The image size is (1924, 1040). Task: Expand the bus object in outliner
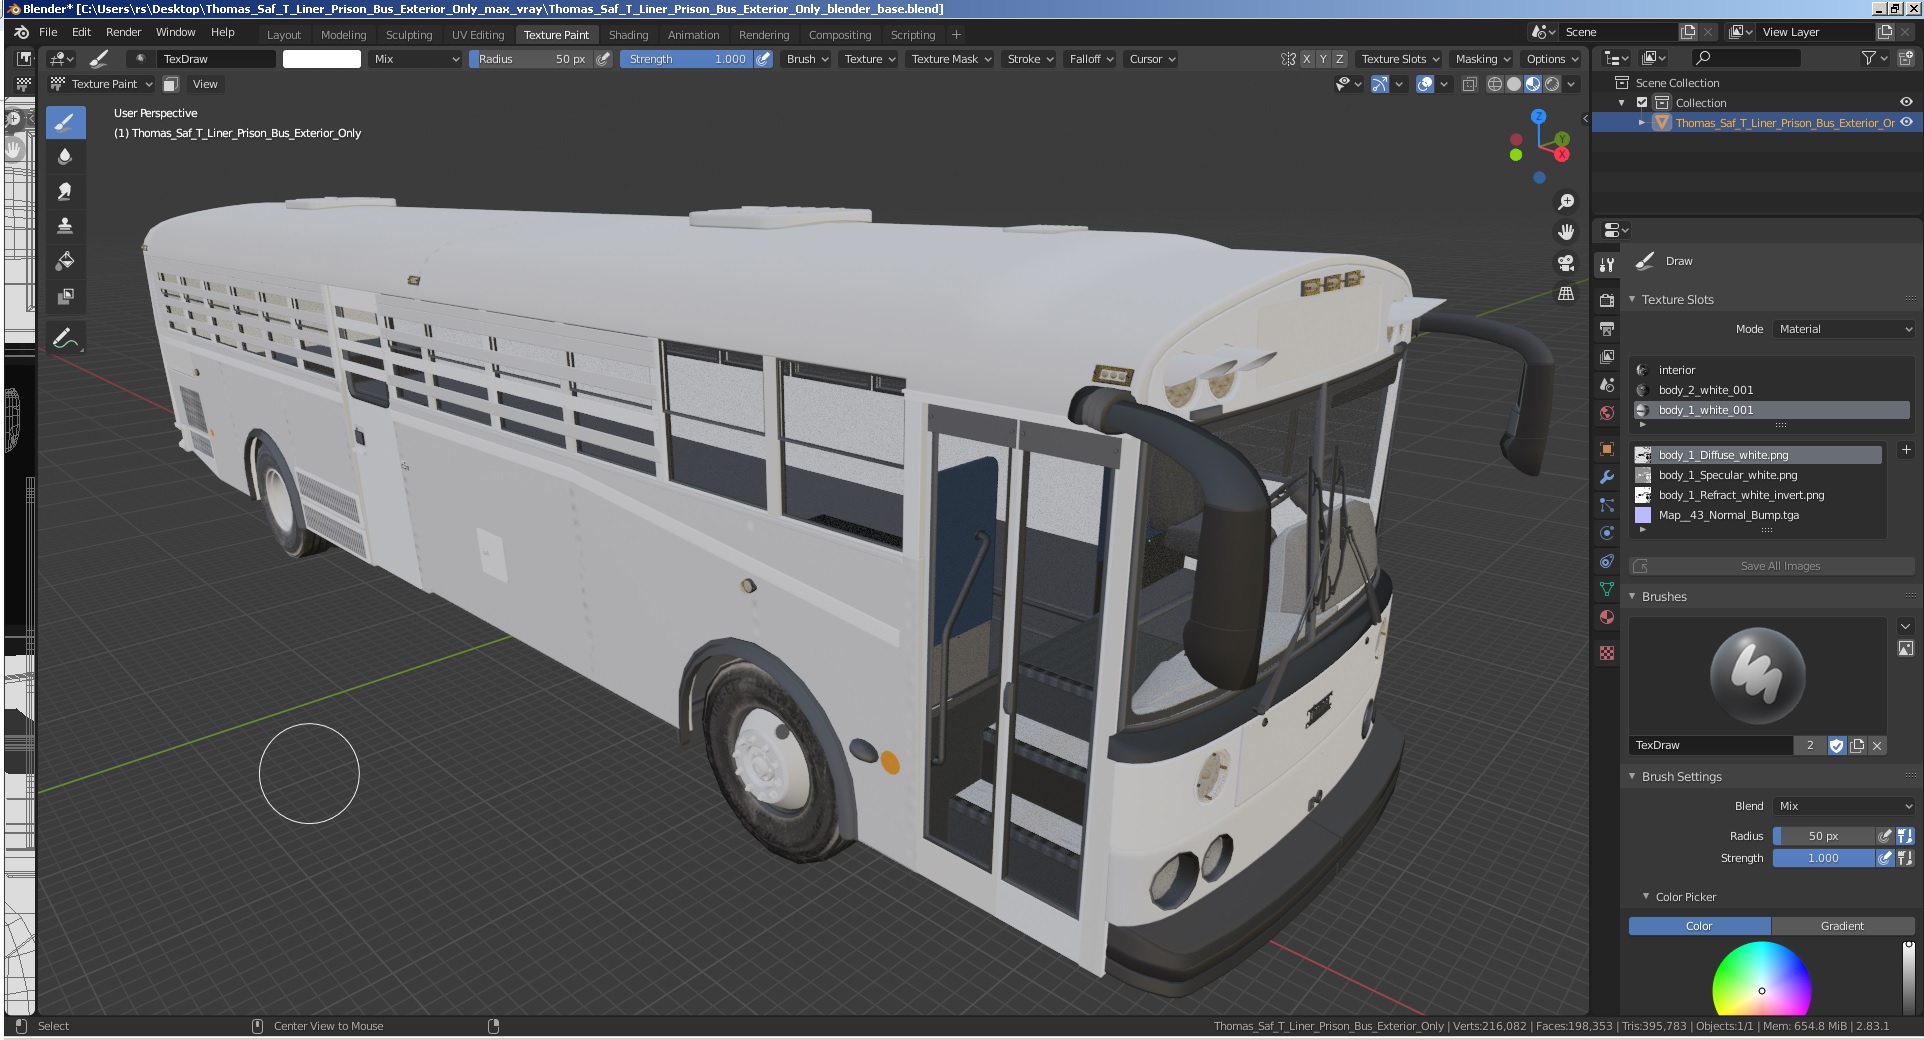coord(1641,123)
